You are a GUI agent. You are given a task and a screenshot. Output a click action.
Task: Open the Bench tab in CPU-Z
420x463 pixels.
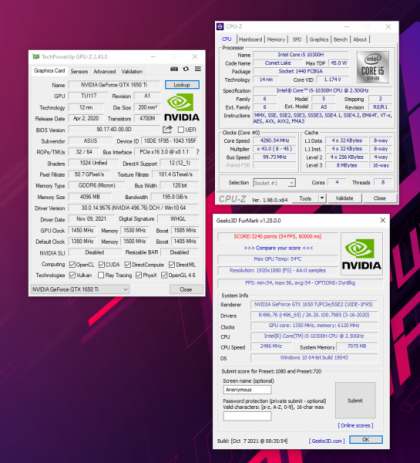[341, 39]
